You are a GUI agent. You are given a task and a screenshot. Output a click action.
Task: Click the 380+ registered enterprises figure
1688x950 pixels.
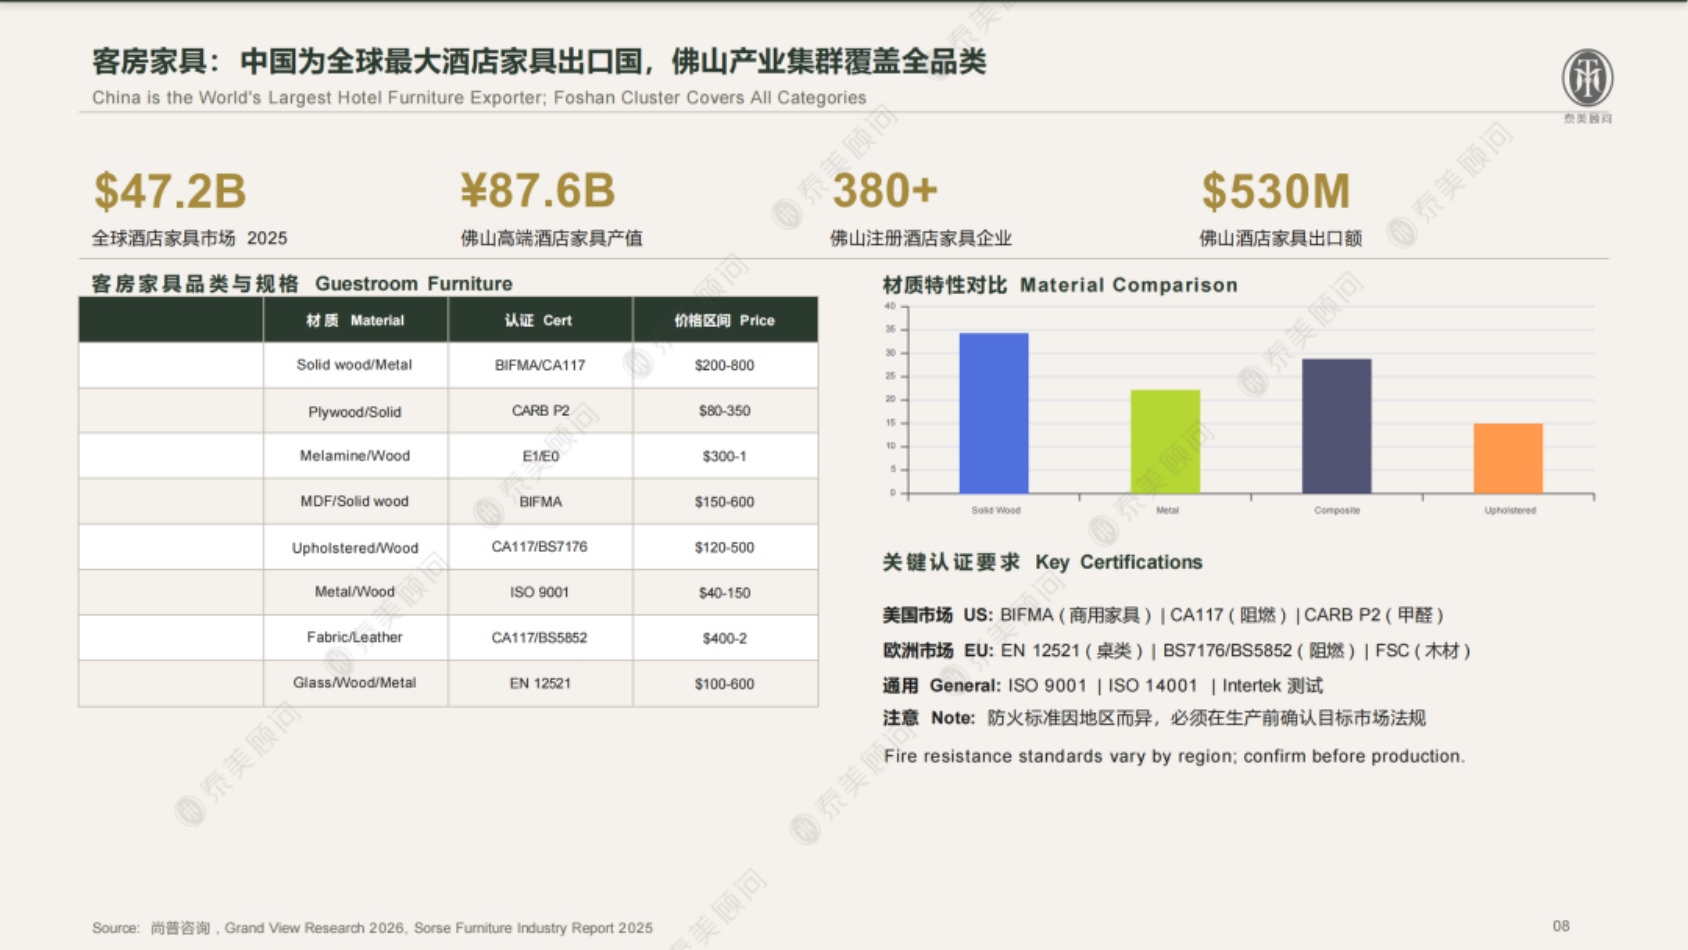(x=885, y=190)
